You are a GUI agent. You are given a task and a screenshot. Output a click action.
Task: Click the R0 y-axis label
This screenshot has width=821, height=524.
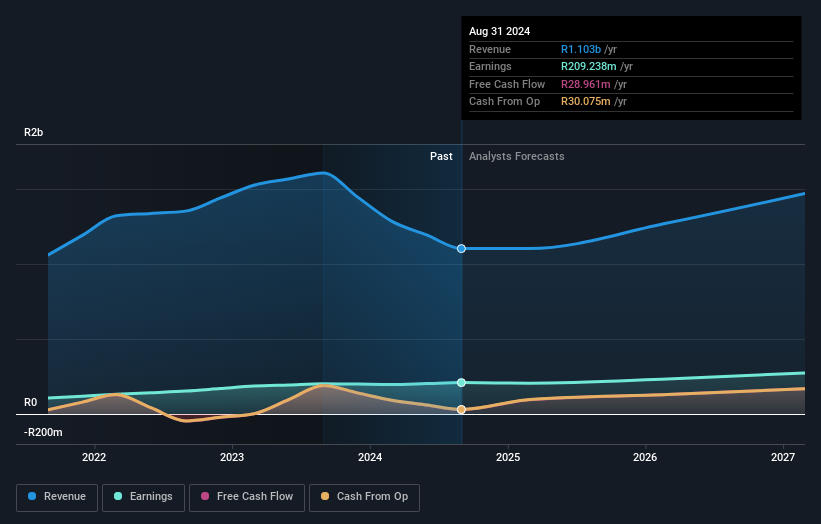pos(30,403)
